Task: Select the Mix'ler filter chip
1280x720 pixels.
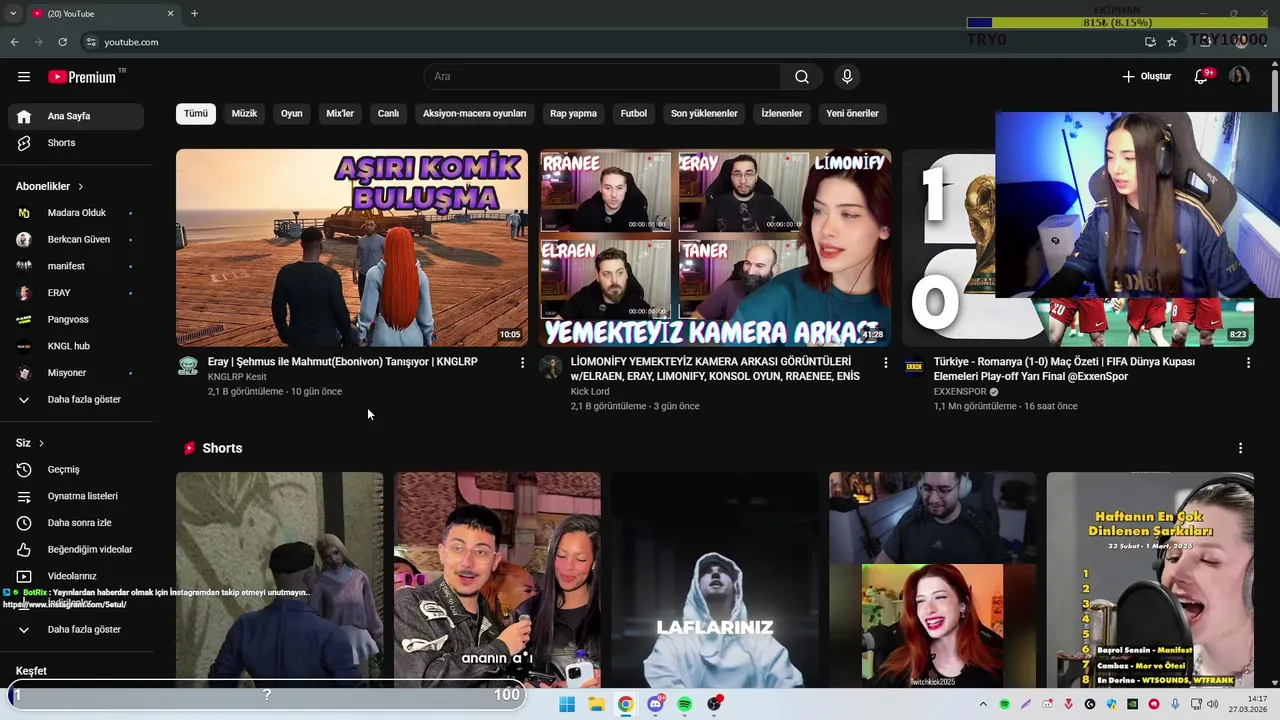Action: [x=340, y=113]
